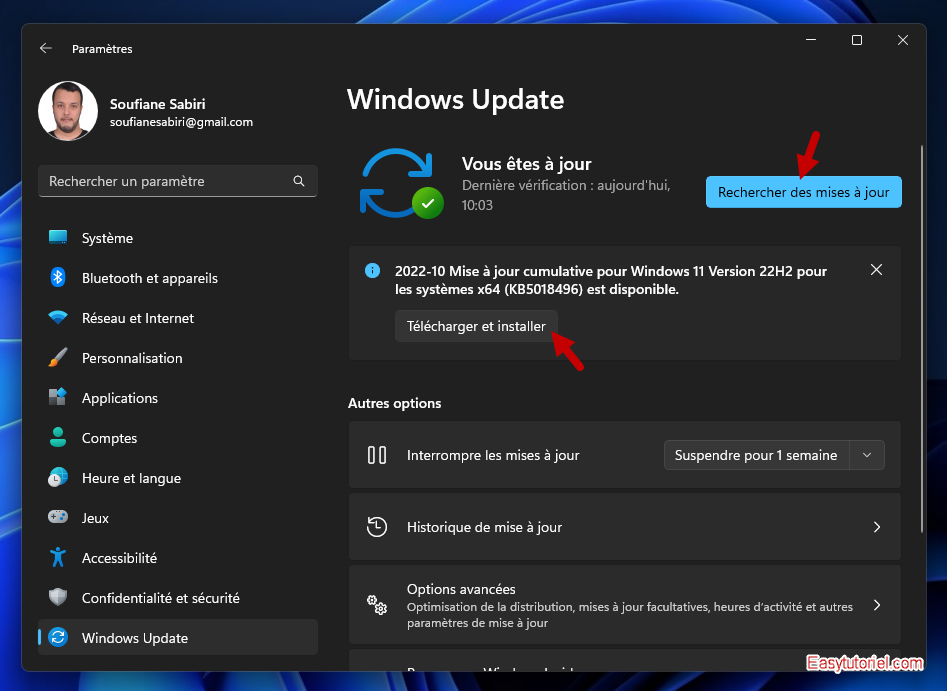Click the Soufiane Sabiri account name
This screenshot has width=947, height=691.
157,104
